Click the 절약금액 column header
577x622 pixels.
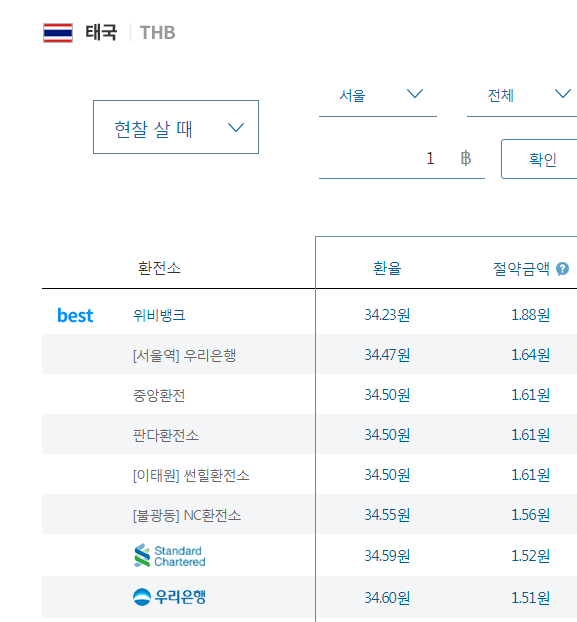click(x=521, y=269)
